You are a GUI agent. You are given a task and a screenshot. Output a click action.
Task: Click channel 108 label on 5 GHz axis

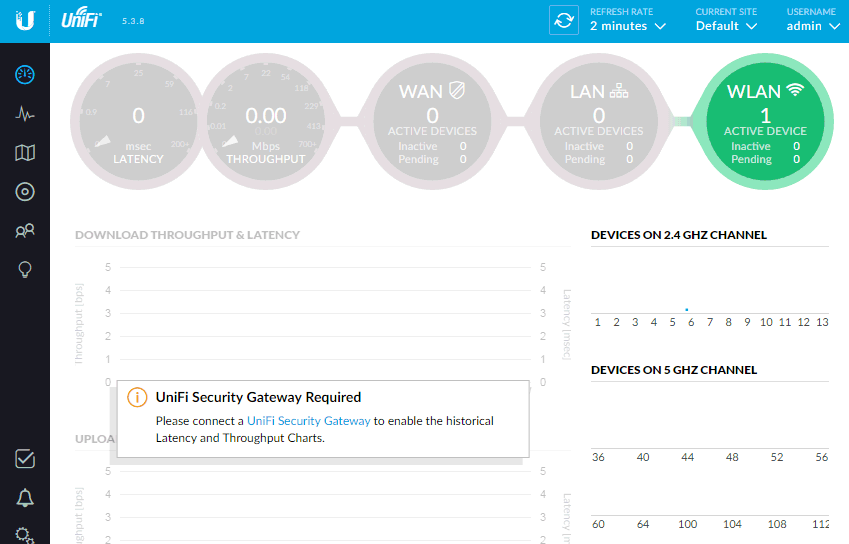(777, 524)
